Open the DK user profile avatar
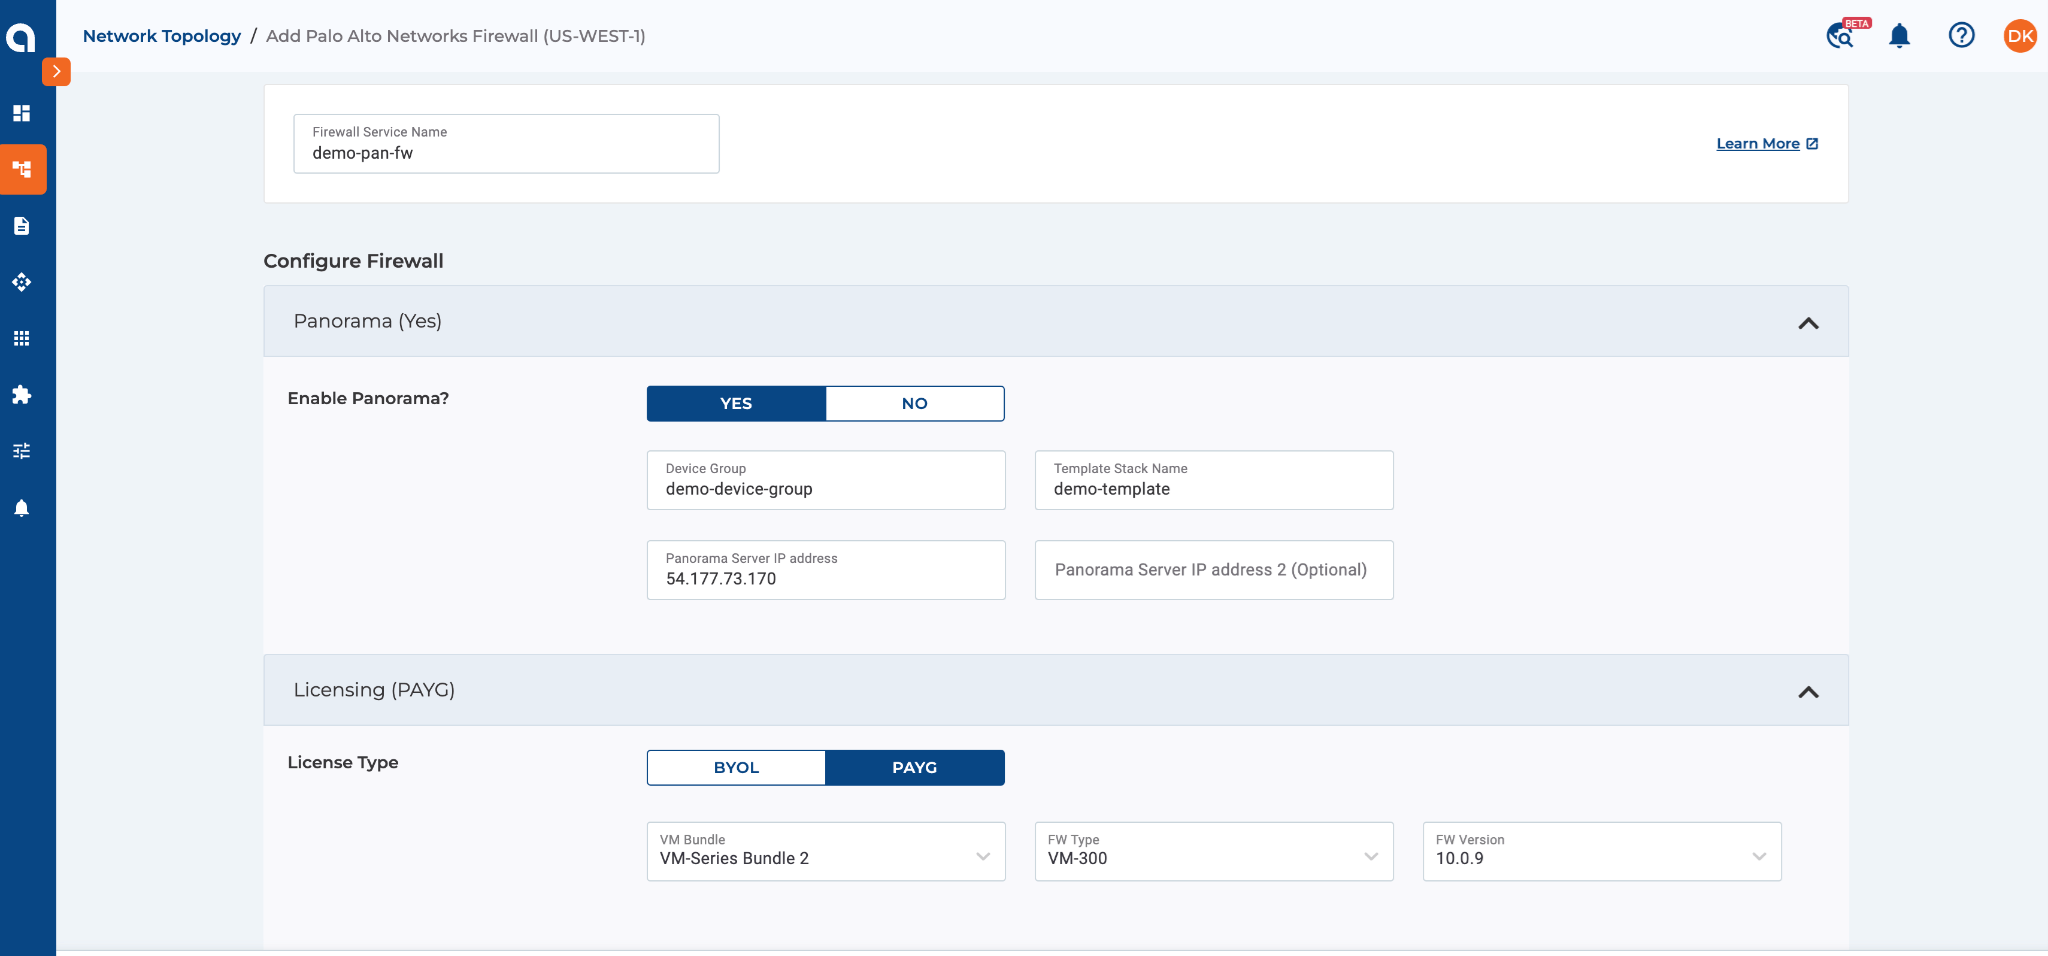2048x956 pixels. (x=2020, y=36)
